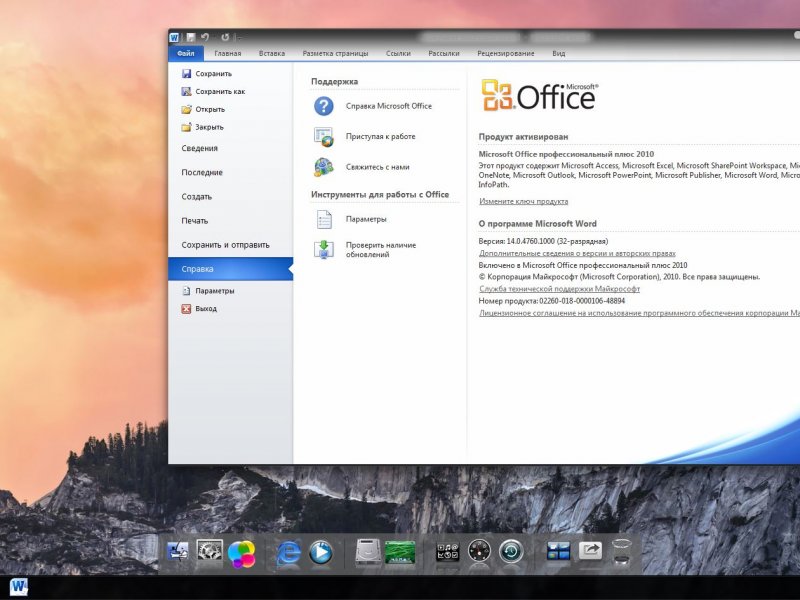
Task: Click the green grass picture dock icon
Action: coord(400,553)
